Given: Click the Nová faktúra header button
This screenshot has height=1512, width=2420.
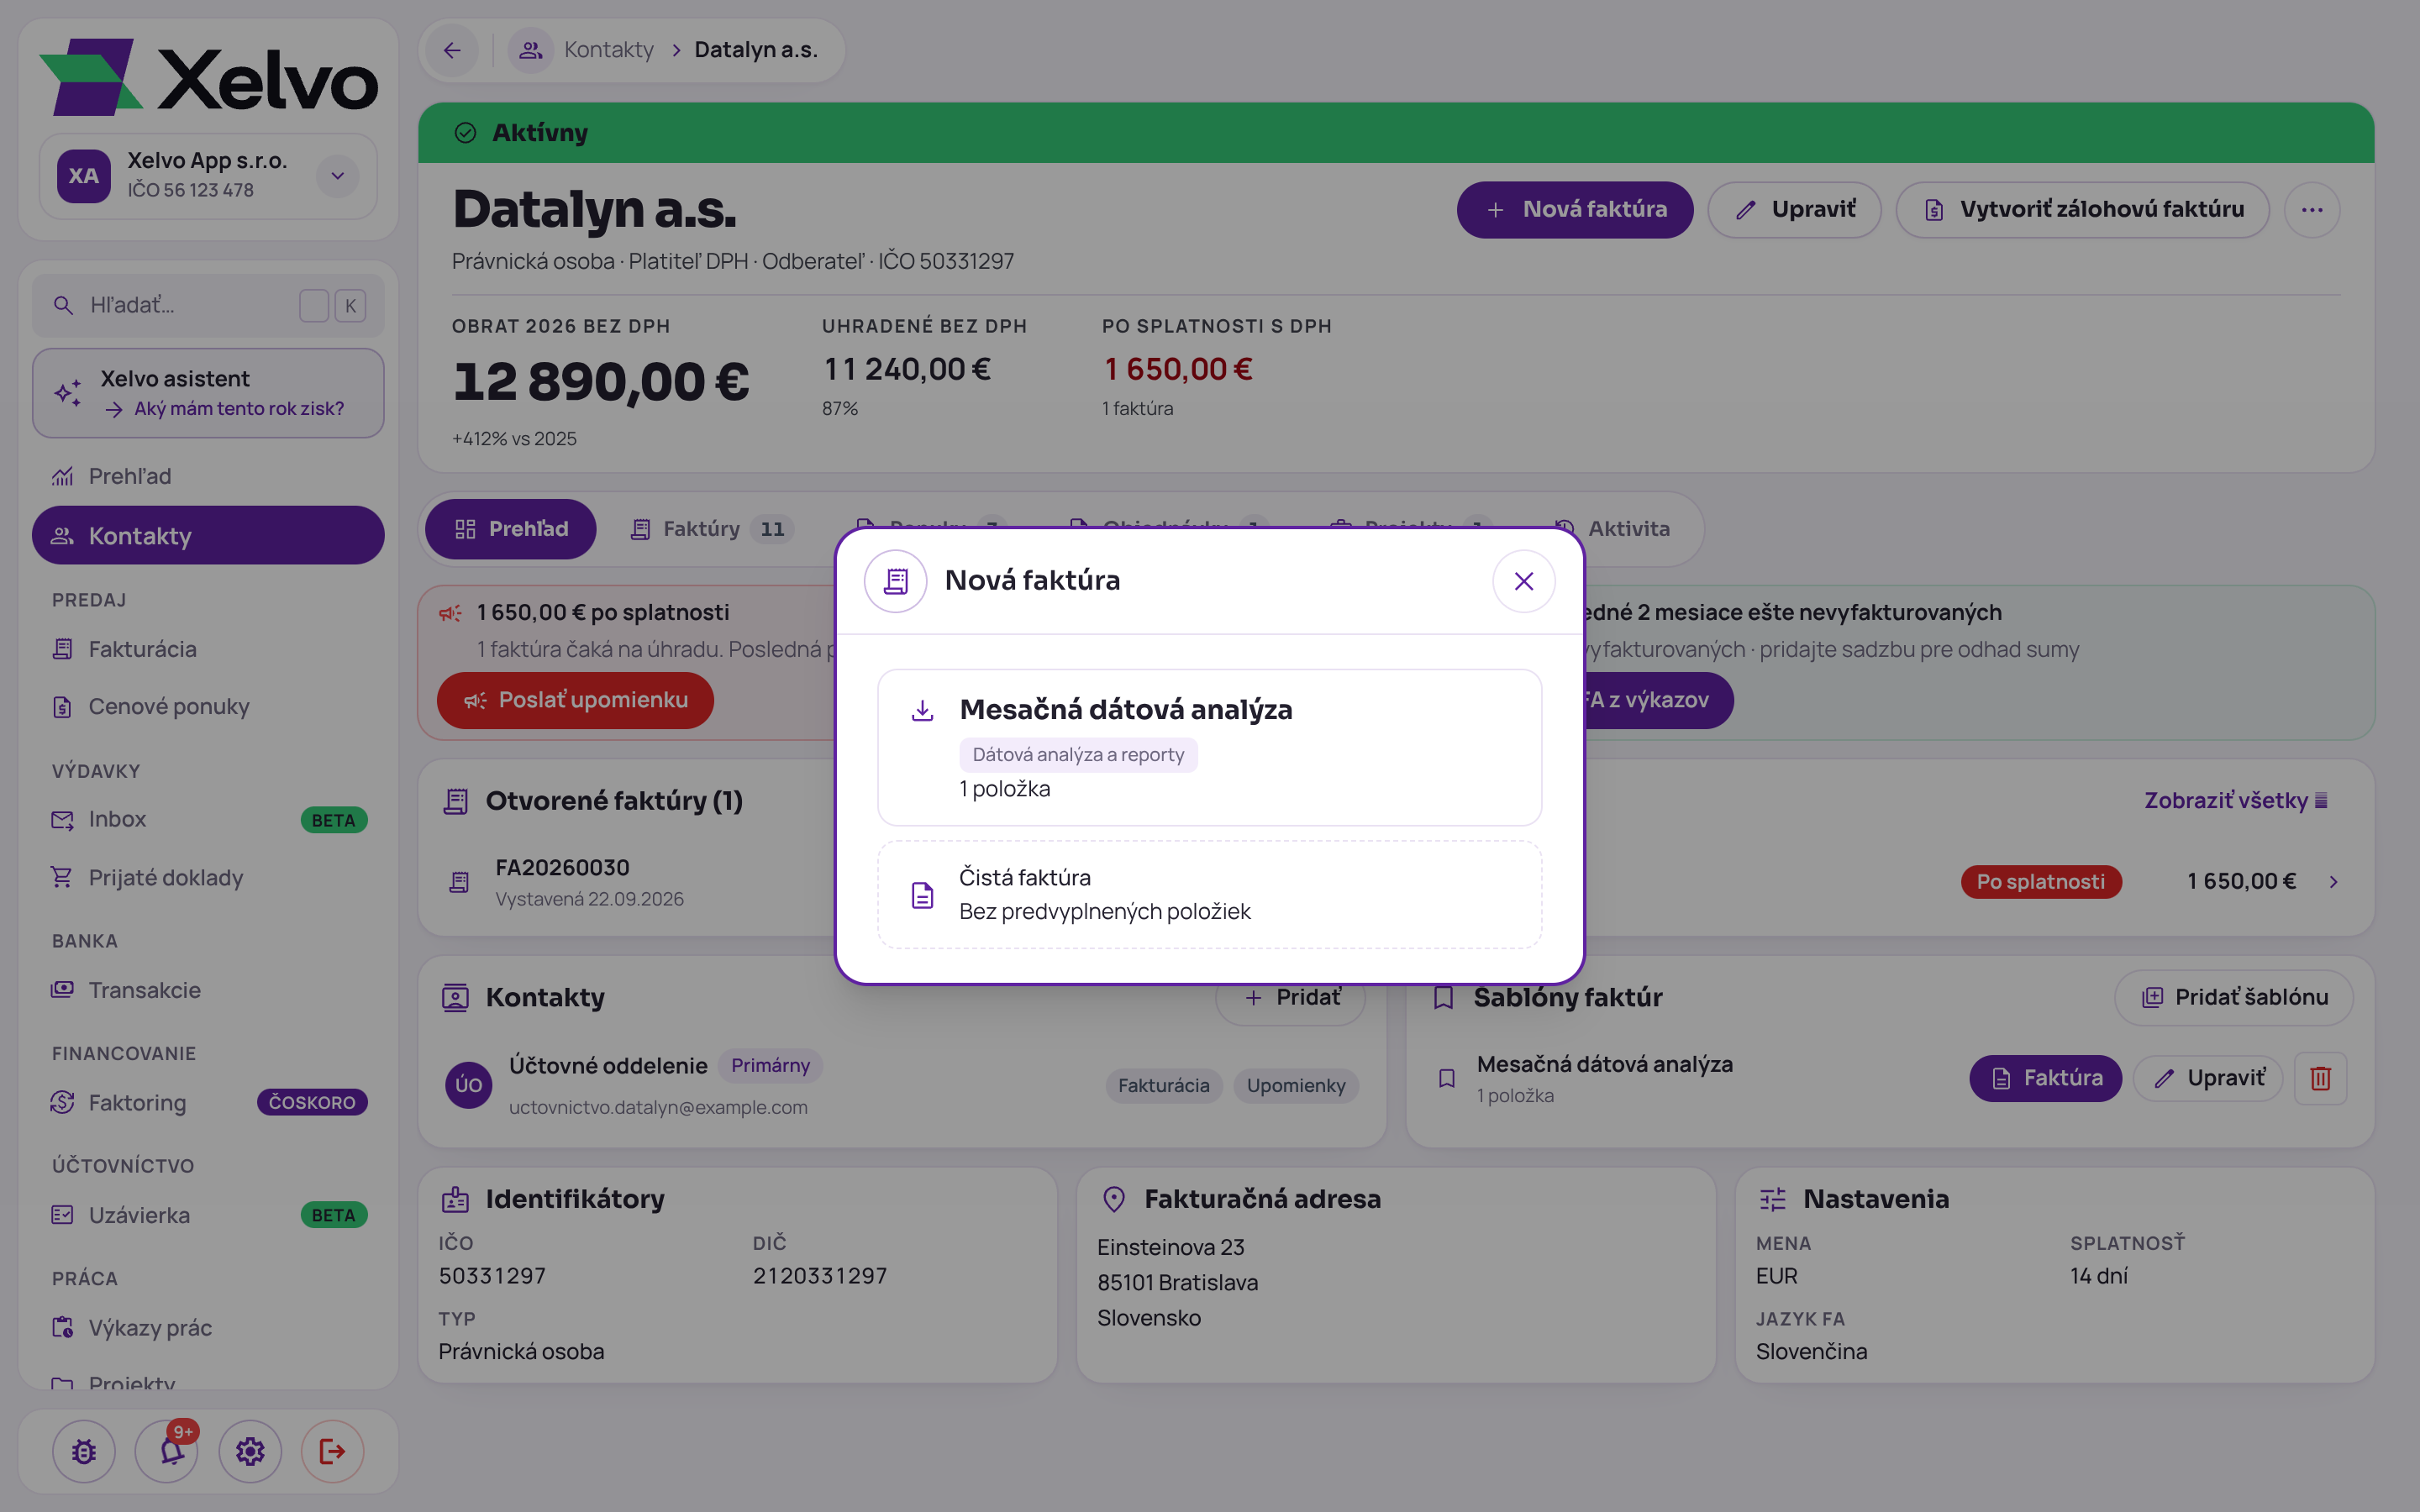Looking at the screenshot, I should click(1574, 209).
